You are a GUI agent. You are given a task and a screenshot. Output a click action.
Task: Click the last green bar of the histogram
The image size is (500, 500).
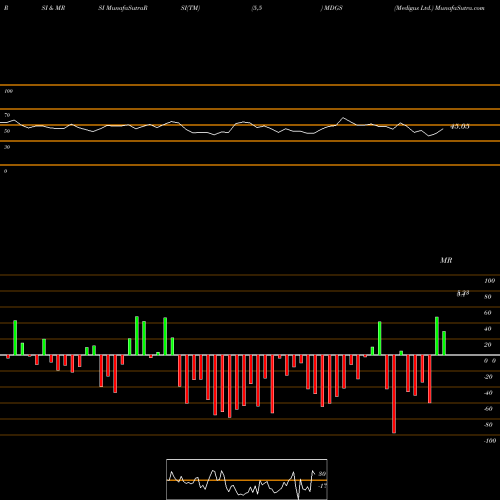[444, 343]
